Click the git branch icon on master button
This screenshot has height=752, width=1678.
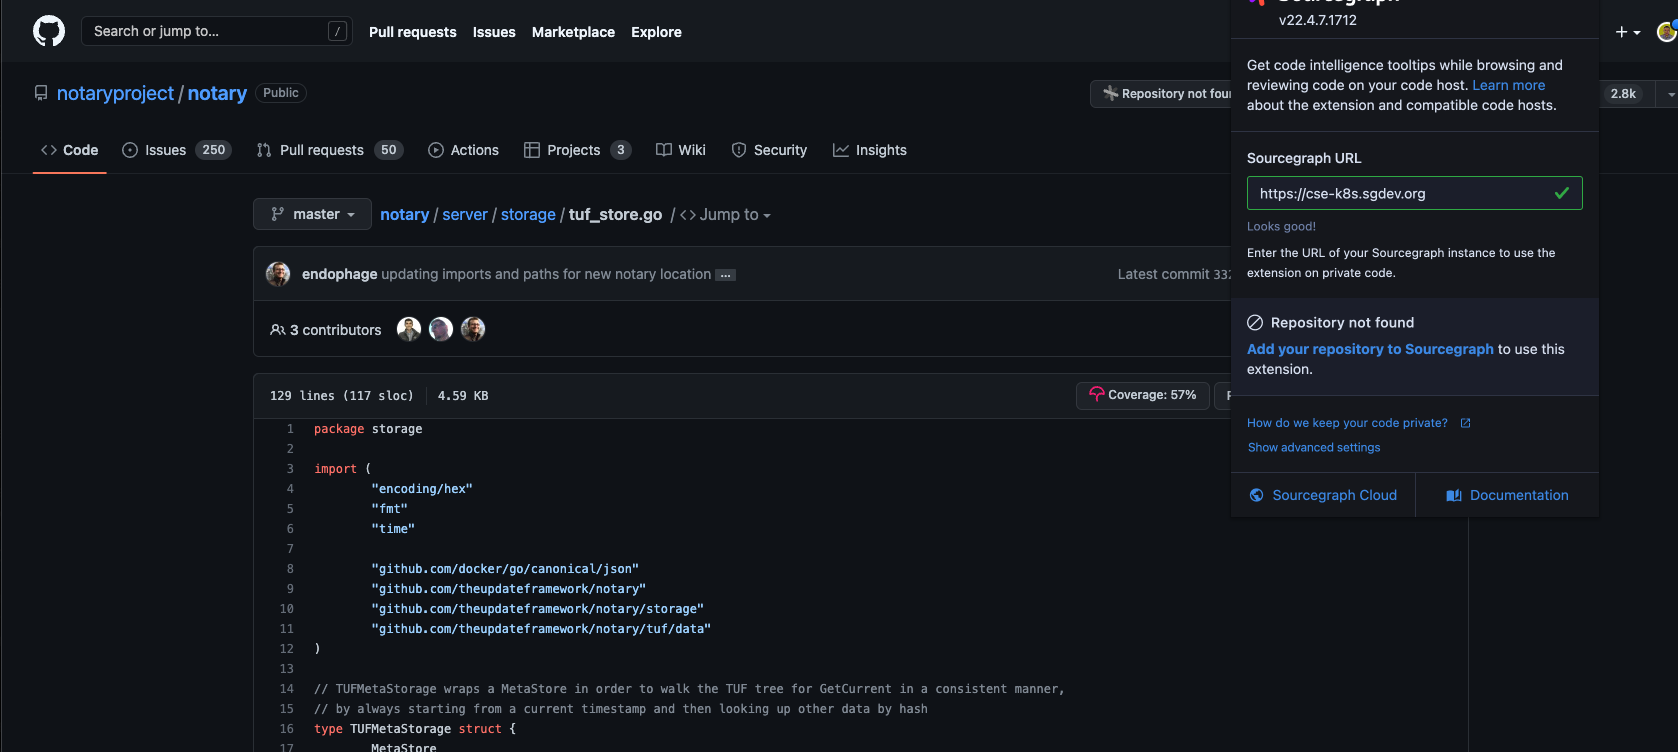[278, 214]
